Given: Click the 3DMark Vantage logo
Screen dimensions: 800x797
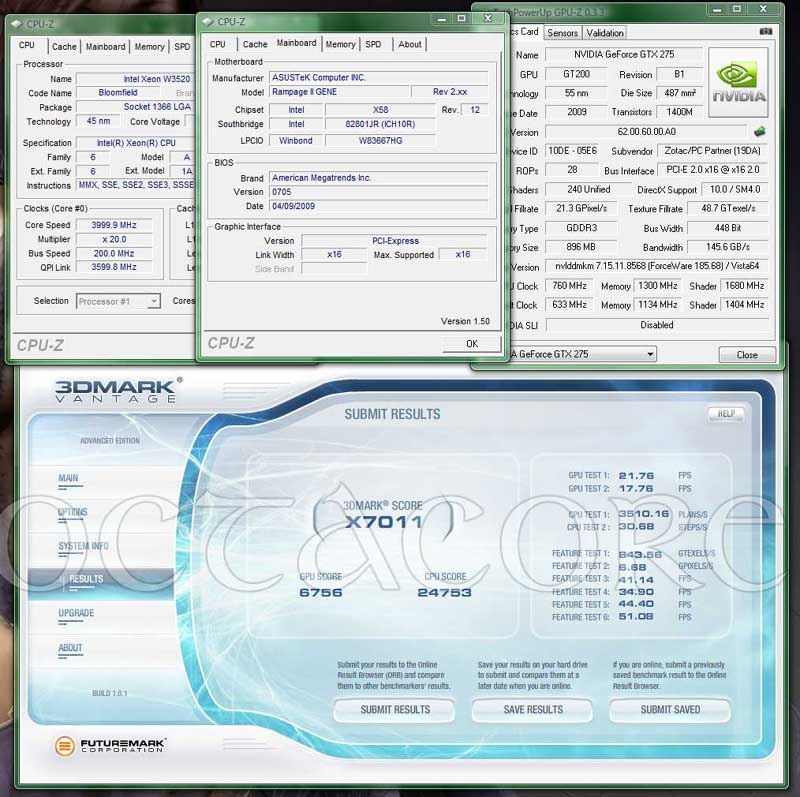Looking at the screenshot, I should (118, 390).
